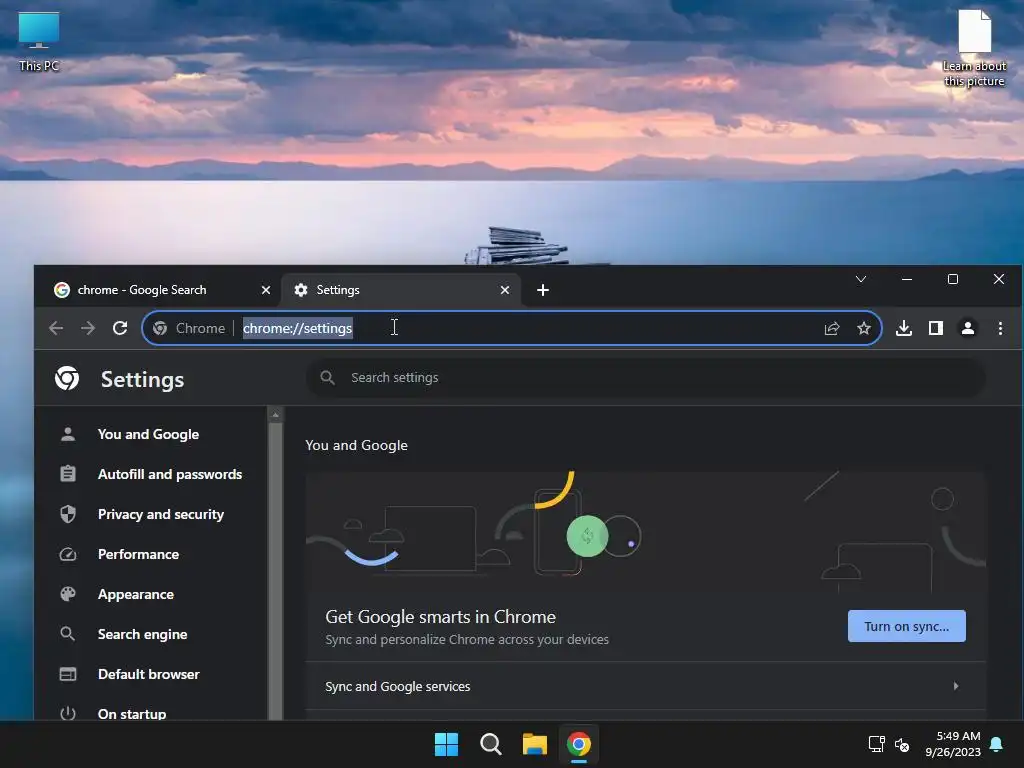Click the forward navigation arrow

pos(88,328)
